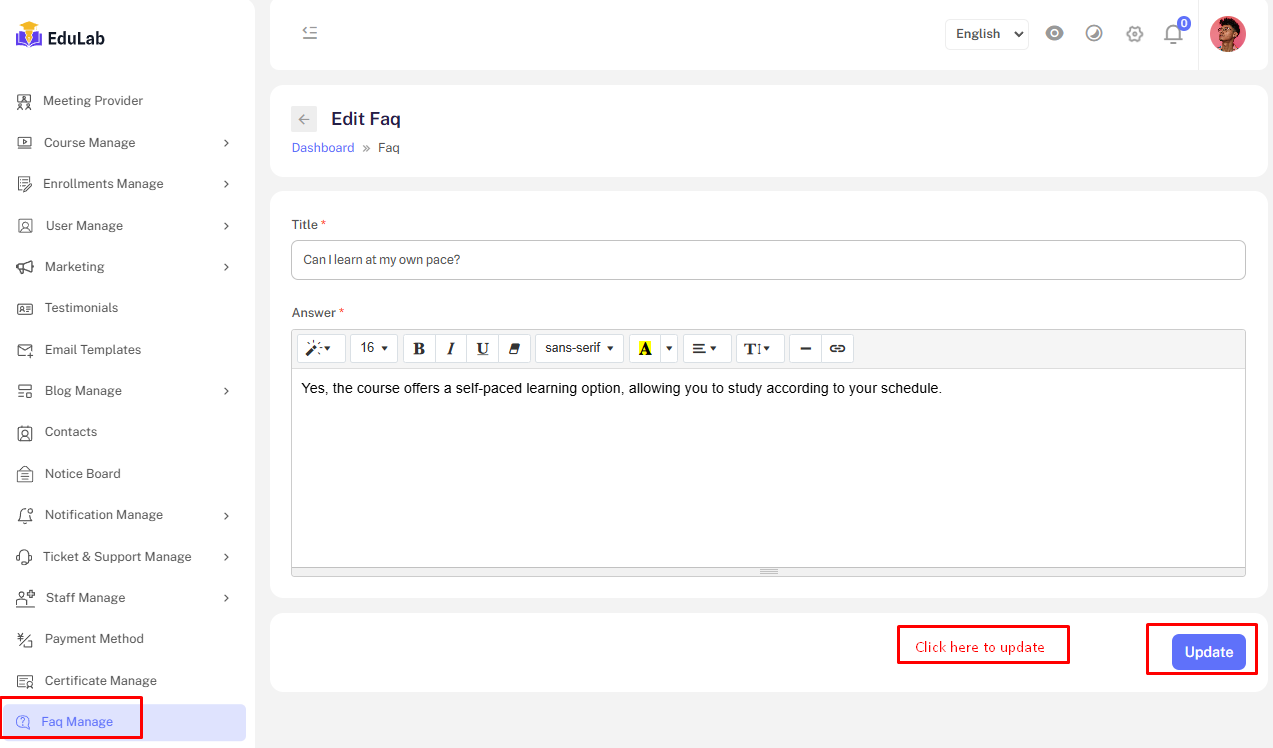The width and height of the screenshot is (1273, 748).
Task: Collapse sidebar with the menu toggle icon
Action: (x=310, y=33)
